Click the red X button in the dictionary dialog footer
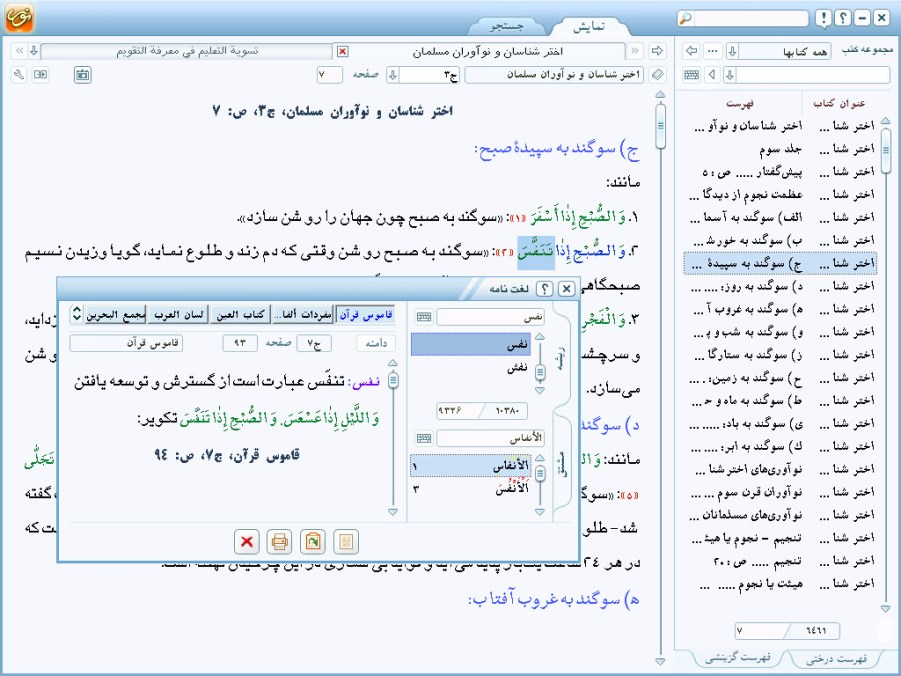The height and width of the screenshot is (676, 901). 247,541
